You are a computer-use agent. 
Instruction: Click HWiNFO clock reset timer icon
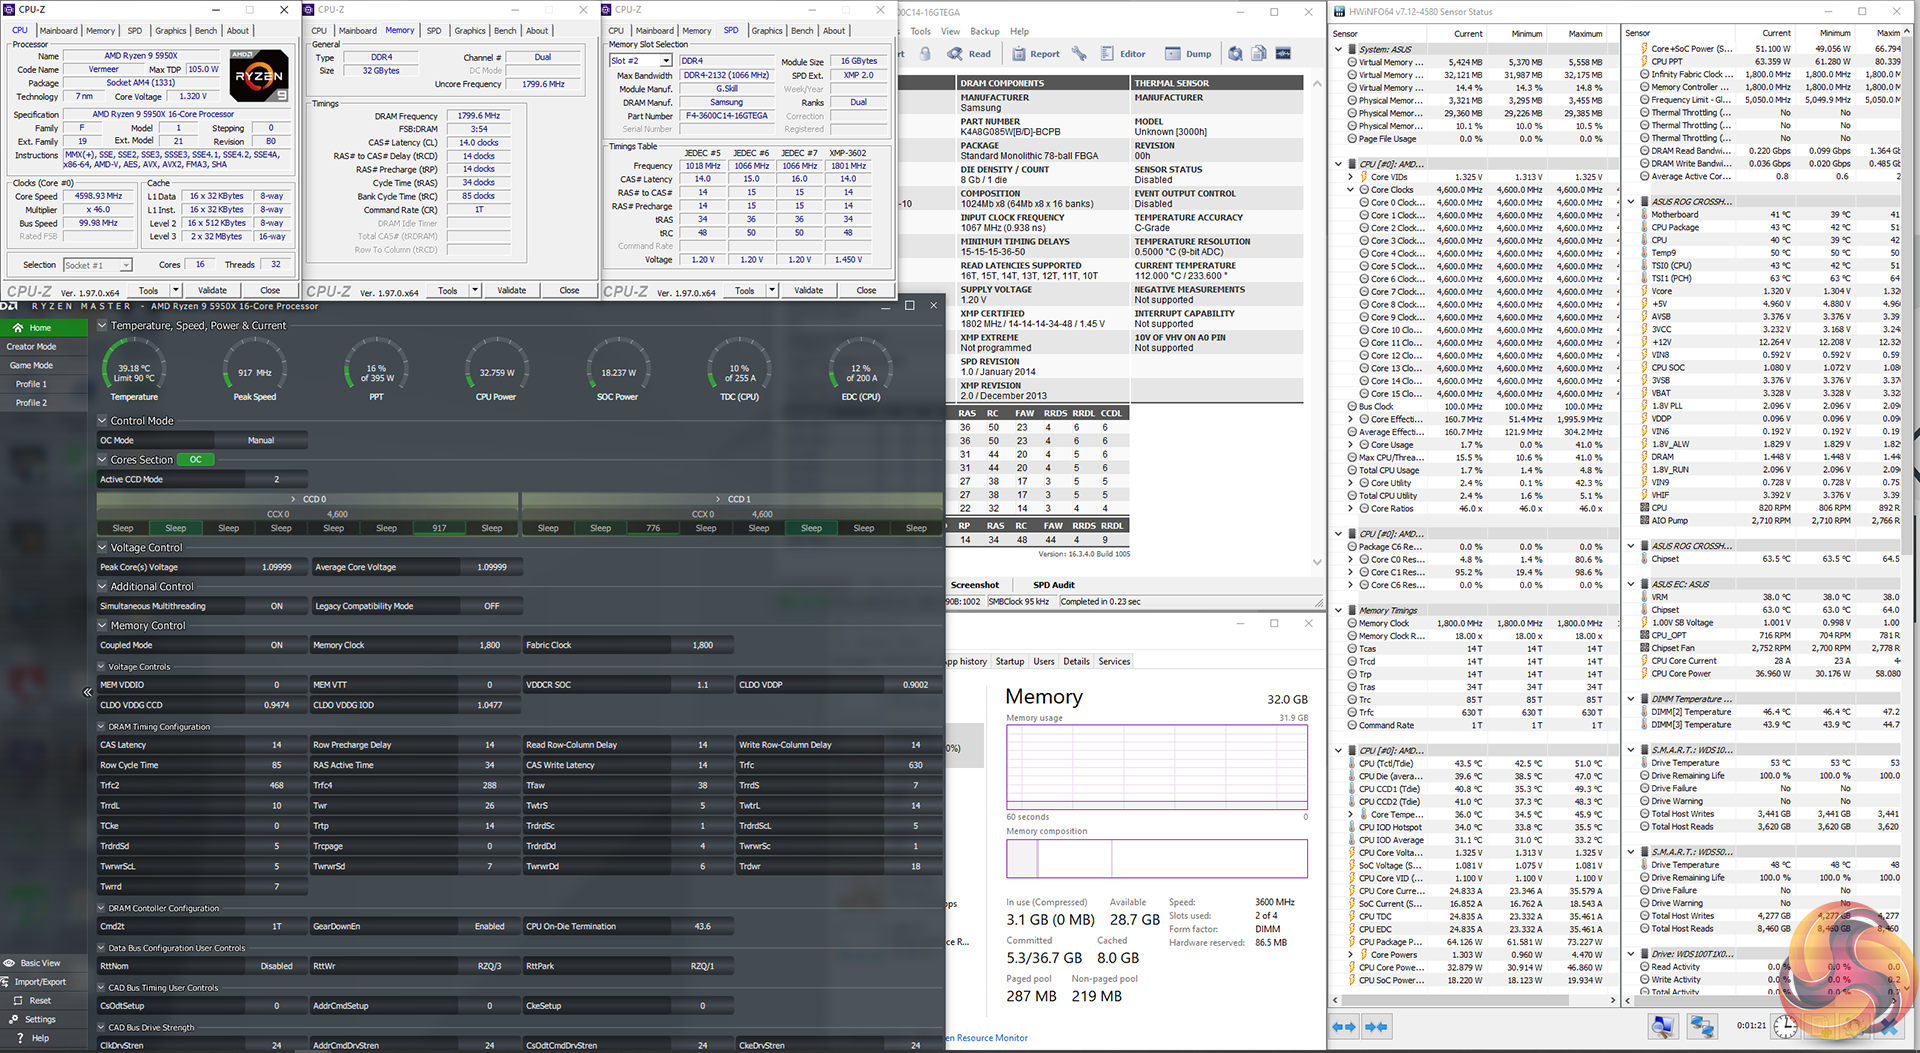pos(1785,1026)
